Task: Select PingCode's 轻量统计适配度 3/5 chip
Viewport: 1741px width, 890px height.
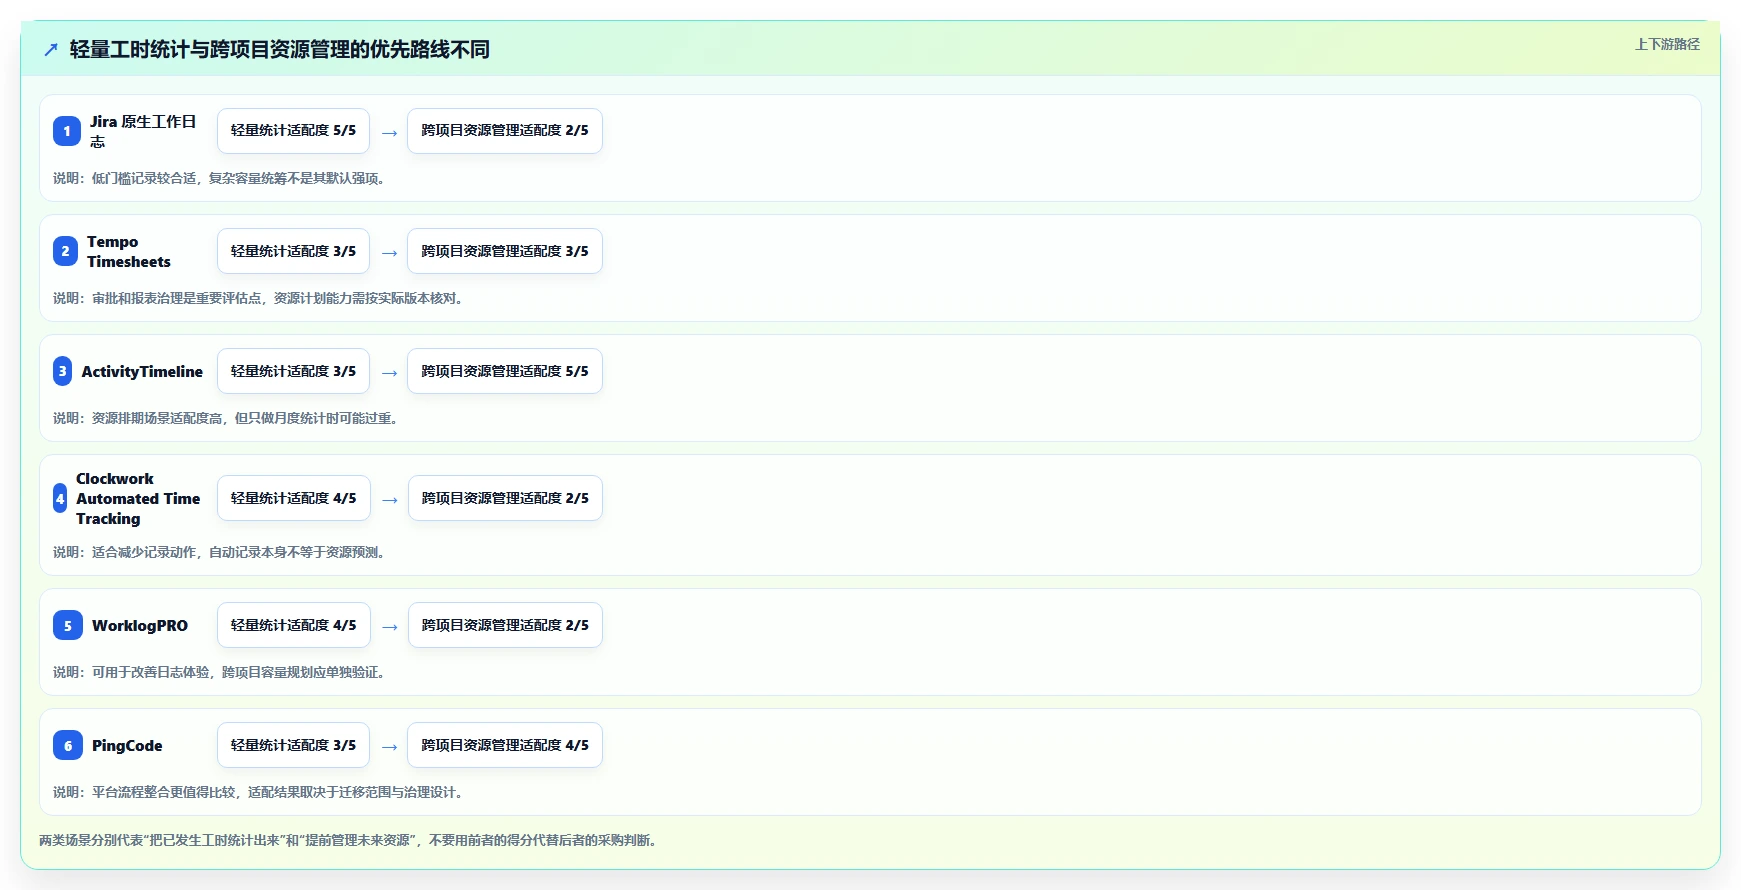Action: (293, 745)
